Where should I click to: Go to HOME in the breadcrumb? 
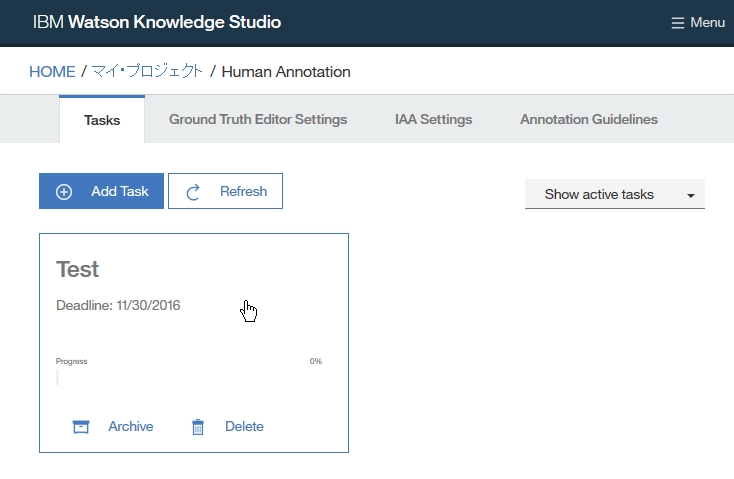click(52, 72)
